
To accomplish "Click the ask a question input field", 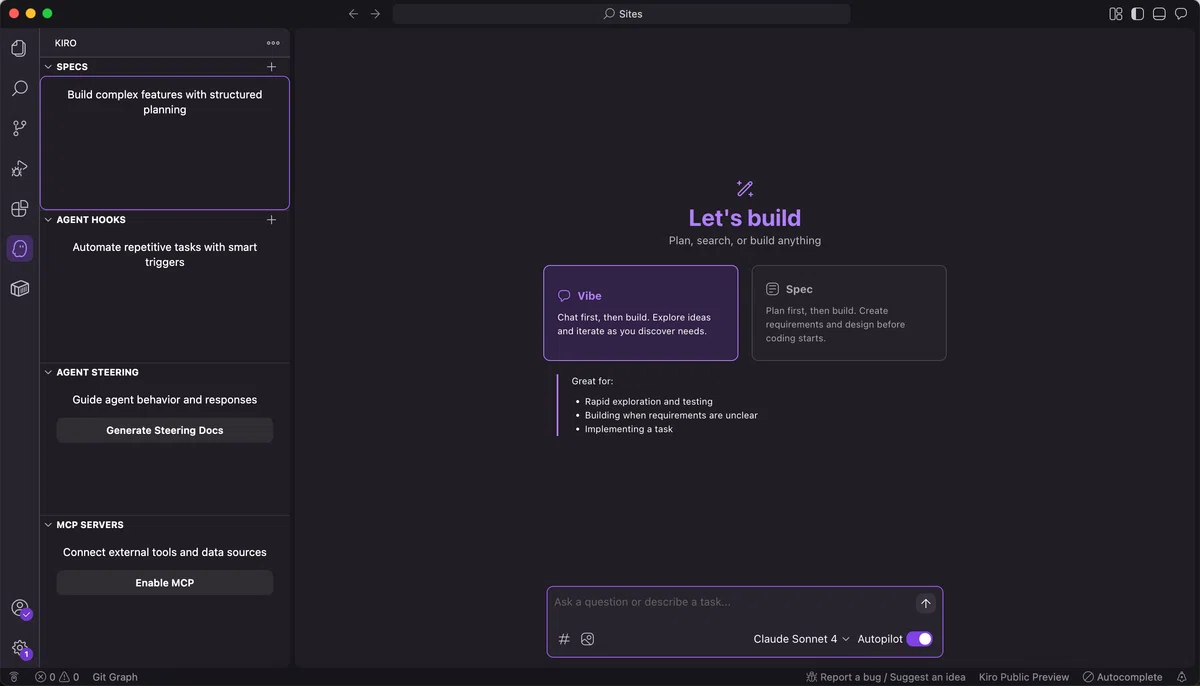I will 733,602.
